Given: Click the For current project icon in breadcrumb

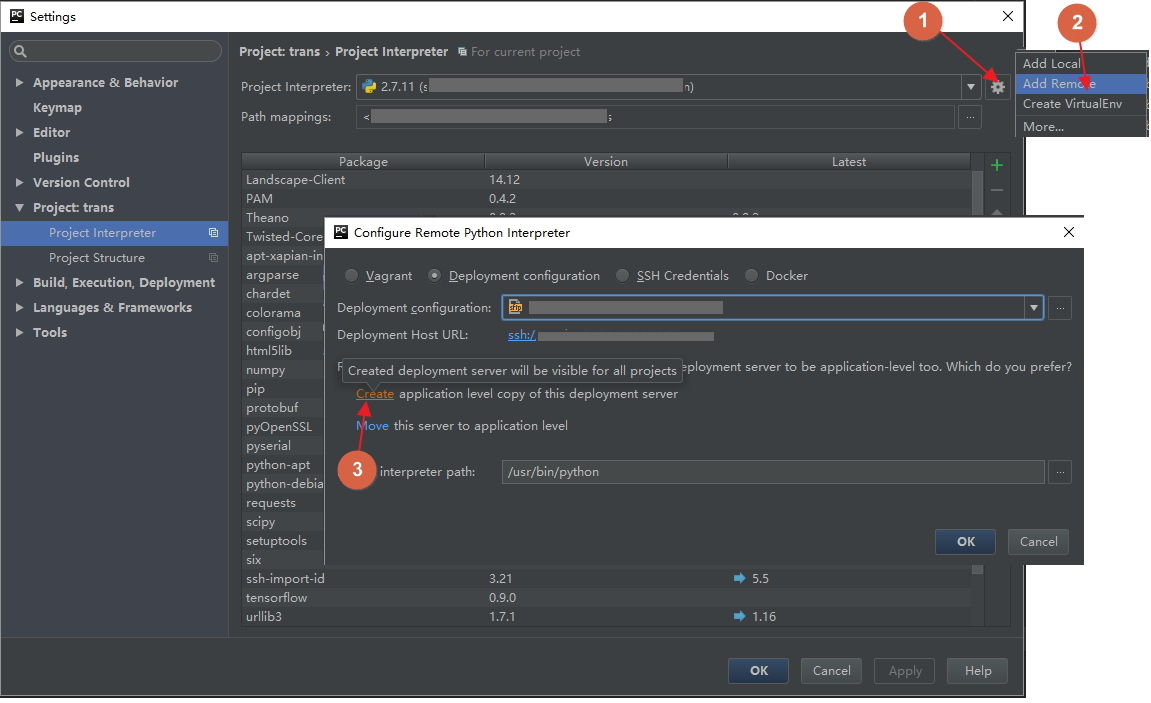Looking at the screenshot, I should pos(462,52).
